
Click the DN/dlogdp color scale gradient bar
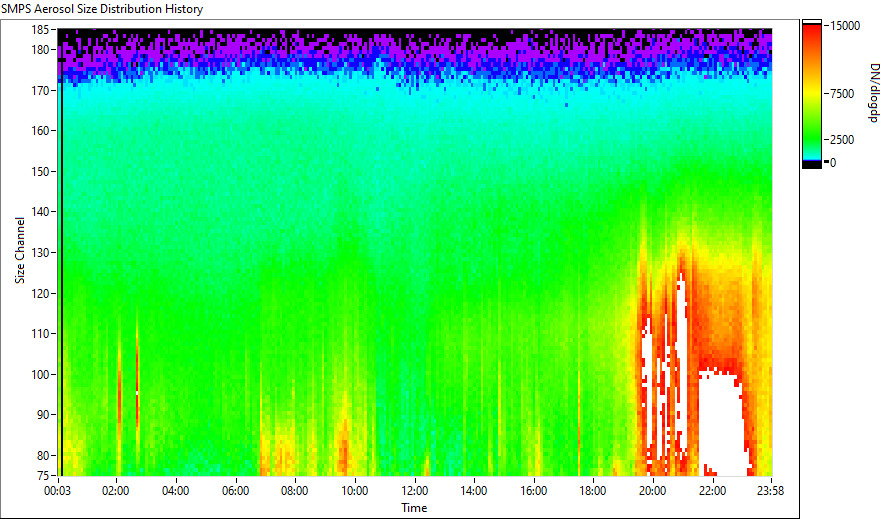pyautogui.click(x=812, y=94)
